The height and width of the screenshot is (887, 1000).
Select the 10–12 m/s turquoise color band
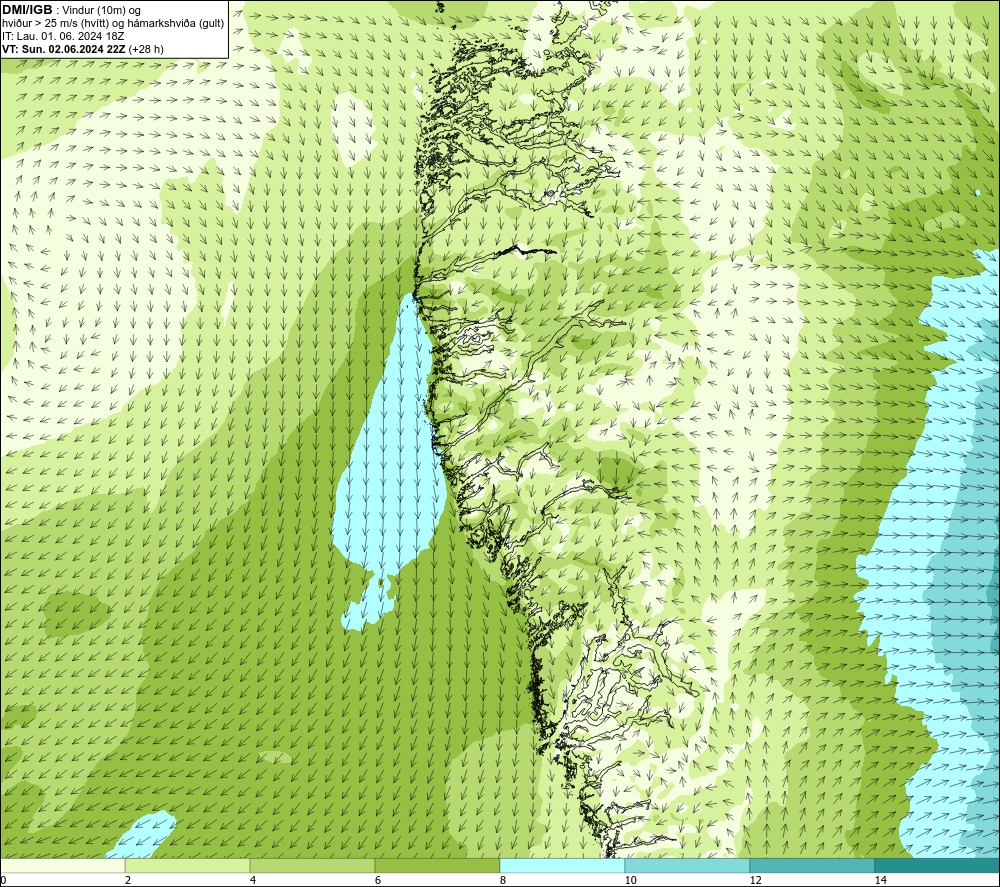point(688,866)
